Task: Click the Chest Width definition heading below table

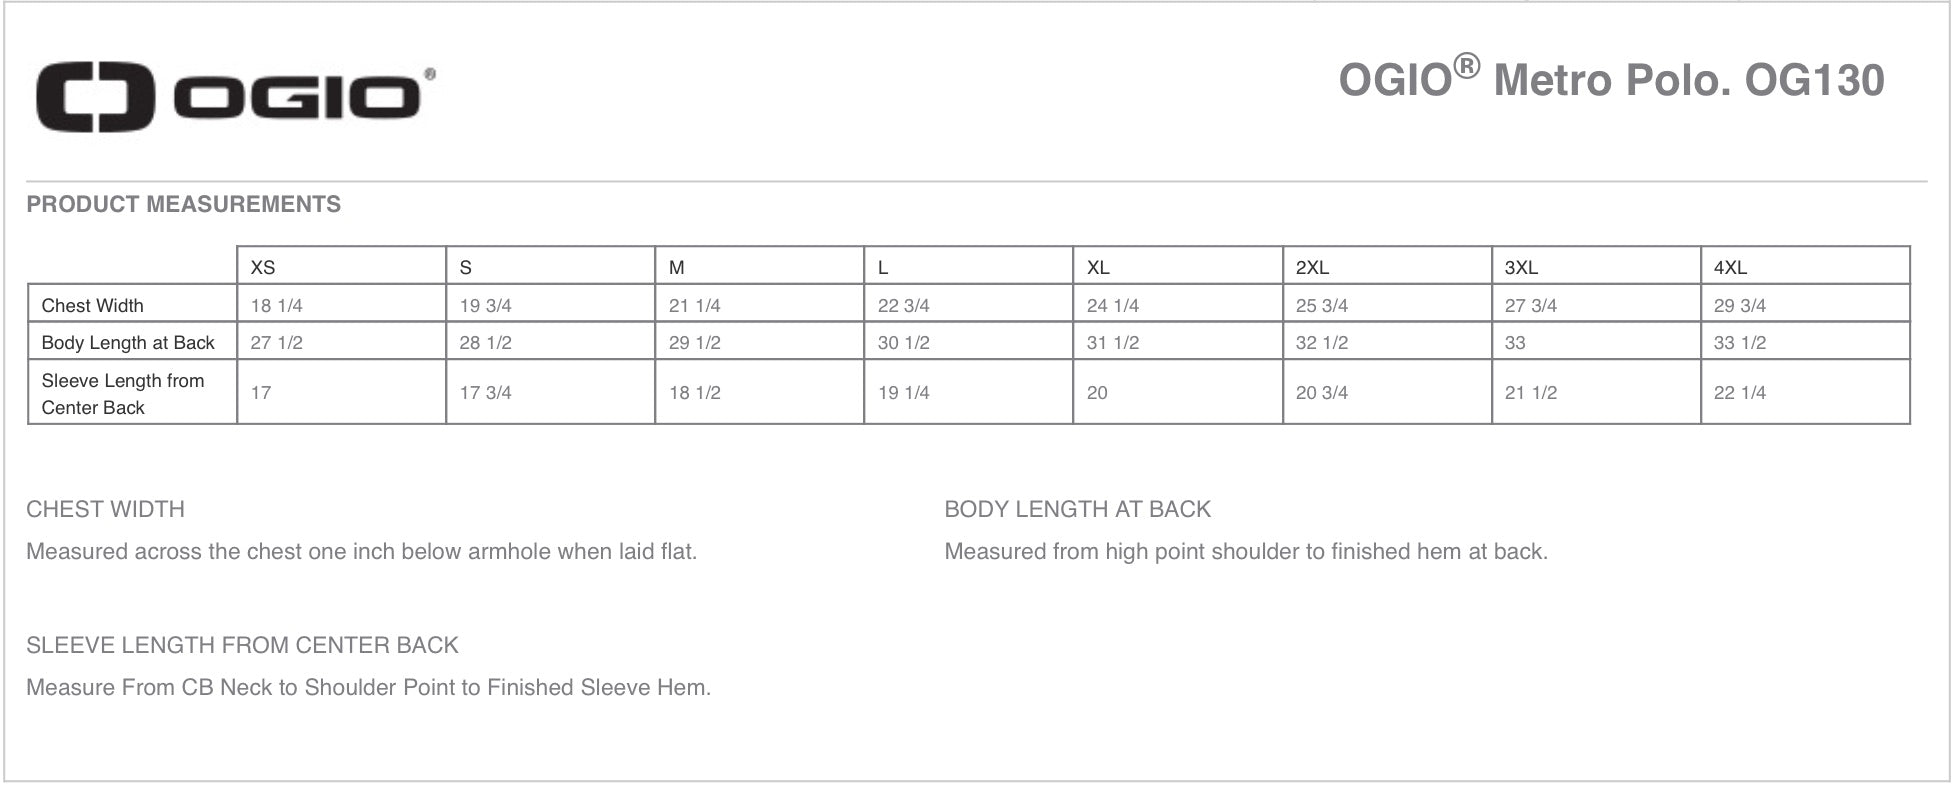Action: 105,509
